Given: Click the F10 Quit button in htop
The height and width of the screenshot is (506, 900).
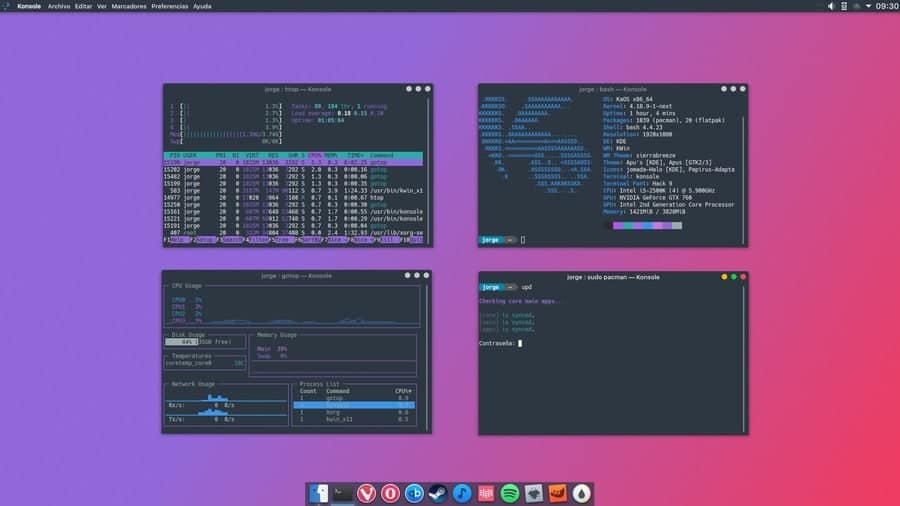Looking at the screenshot, I should point(412,240).
